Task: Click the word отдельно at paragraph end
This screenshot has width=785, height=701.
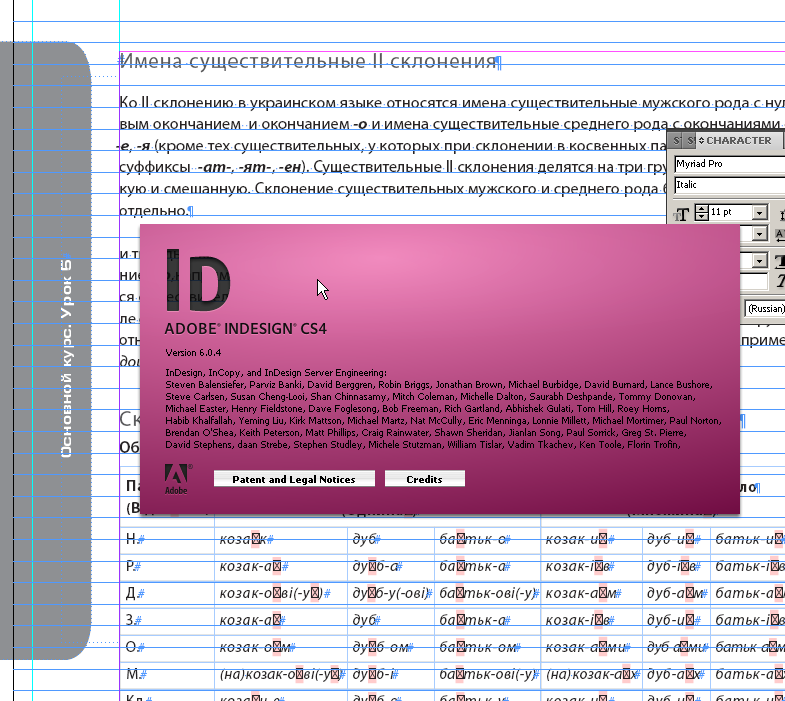Action: pyautogui.click(x=153, y=211)
